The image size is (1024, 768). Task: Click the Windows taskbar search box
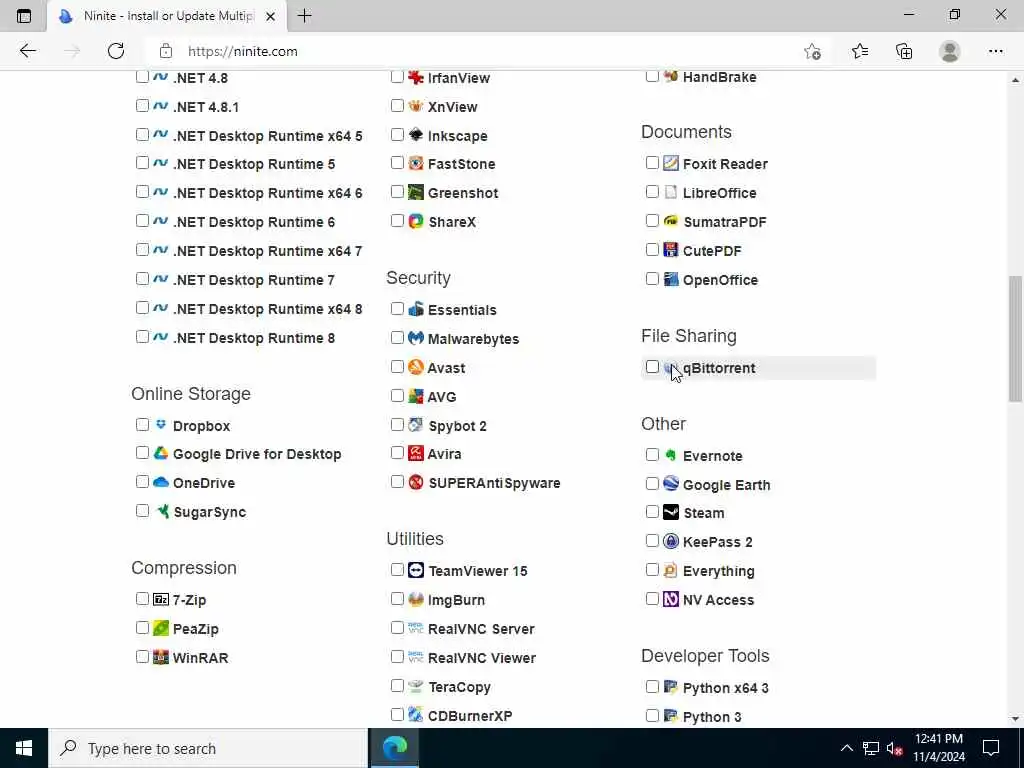209,748
